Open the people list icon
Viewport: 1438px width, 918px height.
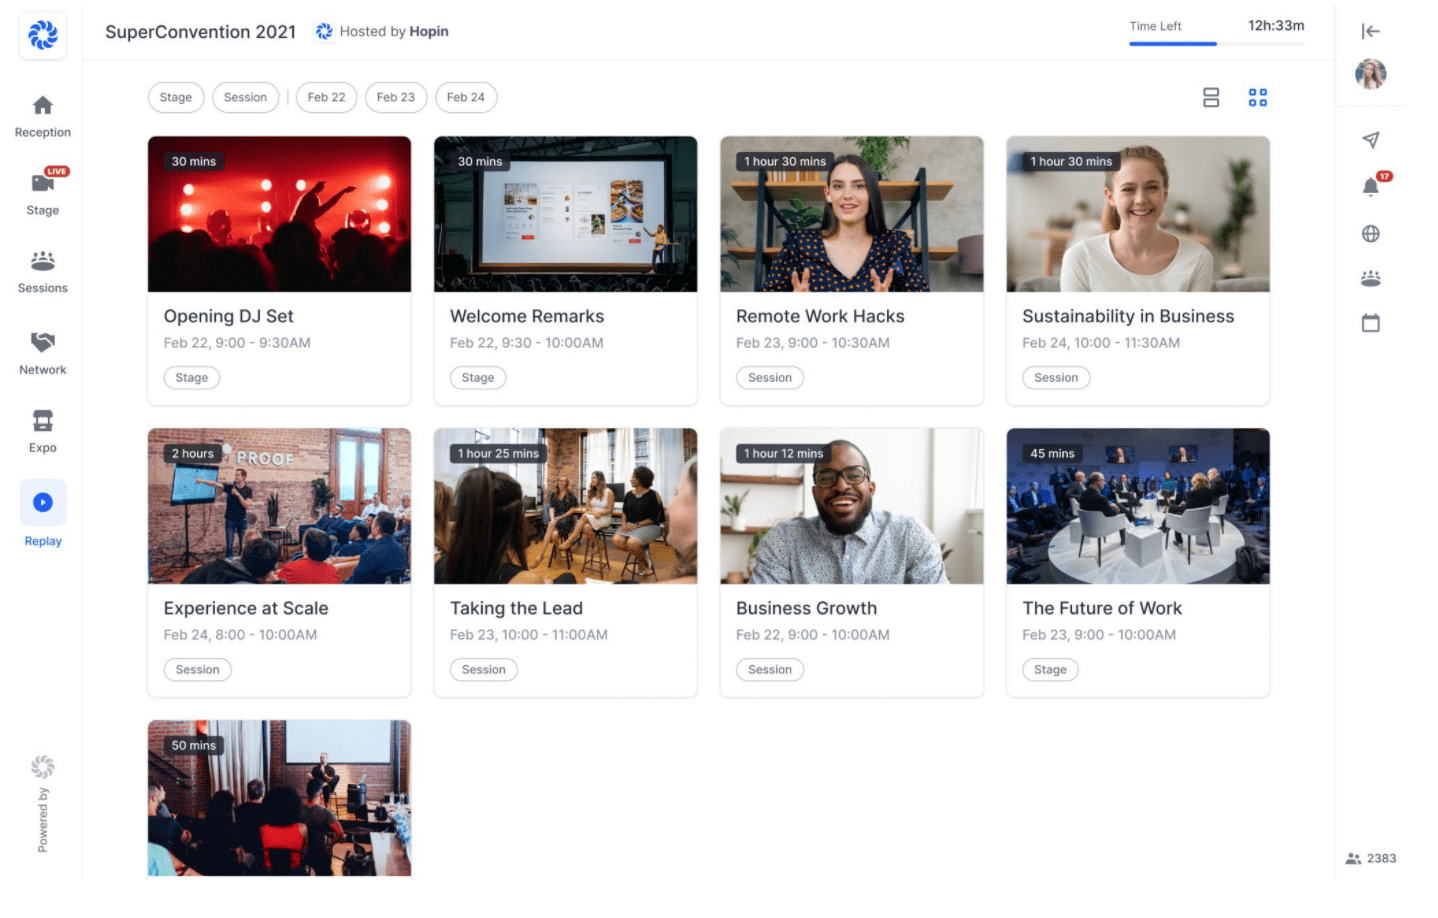point(1371,278)
